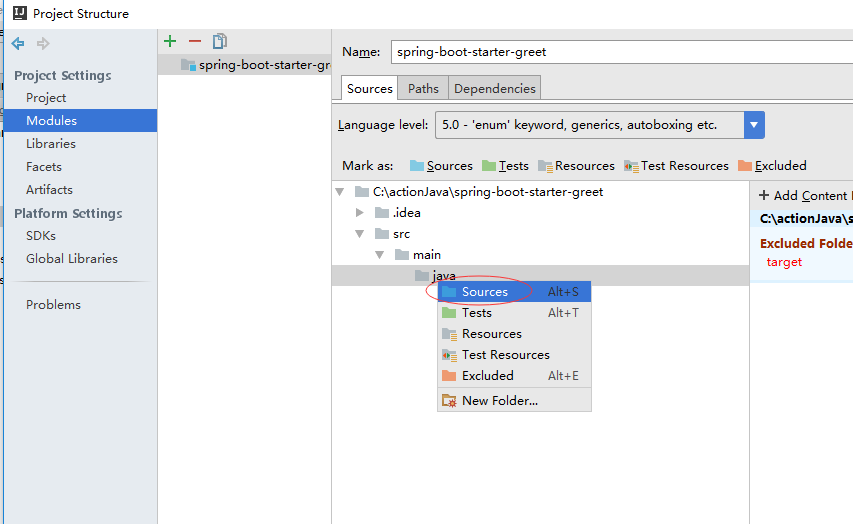Collapse the main folder node
The height and width of the screenshot is (524, 853).
point(380,255)
